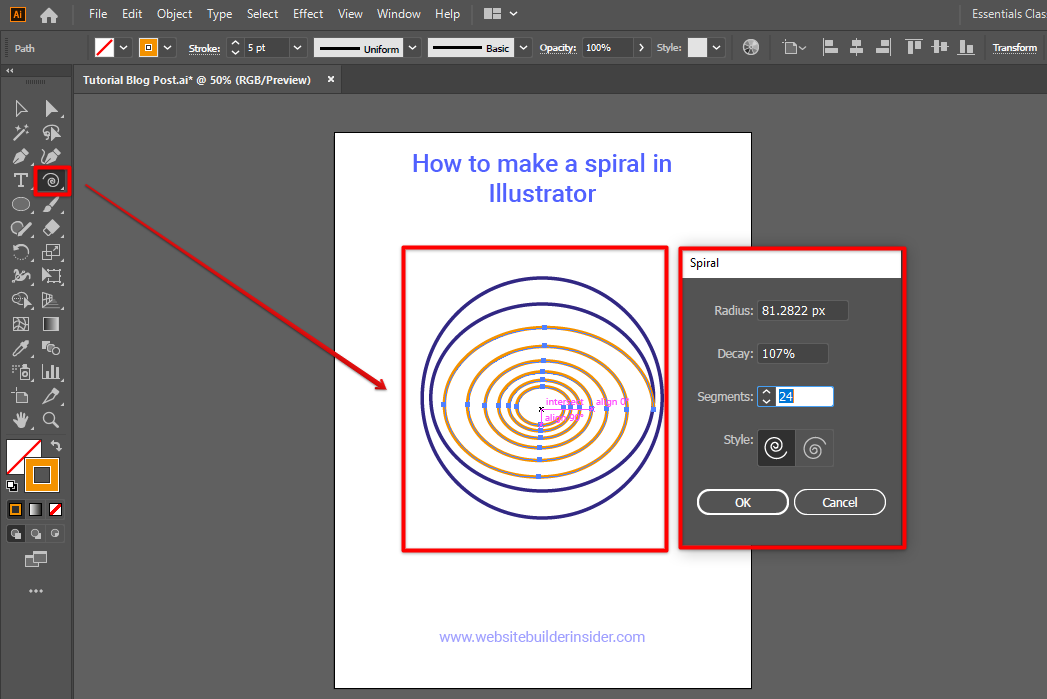Viewport: 1047px width, 699px height.
Task: Select the Eyedropper tool
Action: pyautogui.click(x=22, y=348)
